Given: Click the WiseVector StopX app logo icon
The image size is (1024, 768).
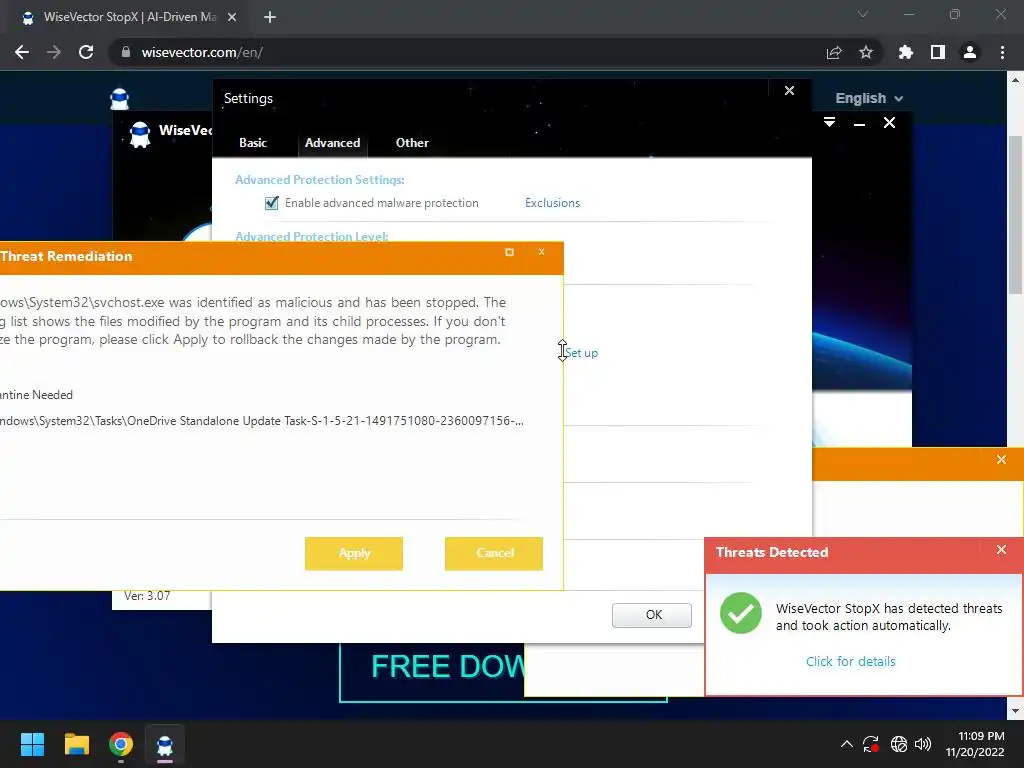Looking at the screenshot, I should 140,135.
